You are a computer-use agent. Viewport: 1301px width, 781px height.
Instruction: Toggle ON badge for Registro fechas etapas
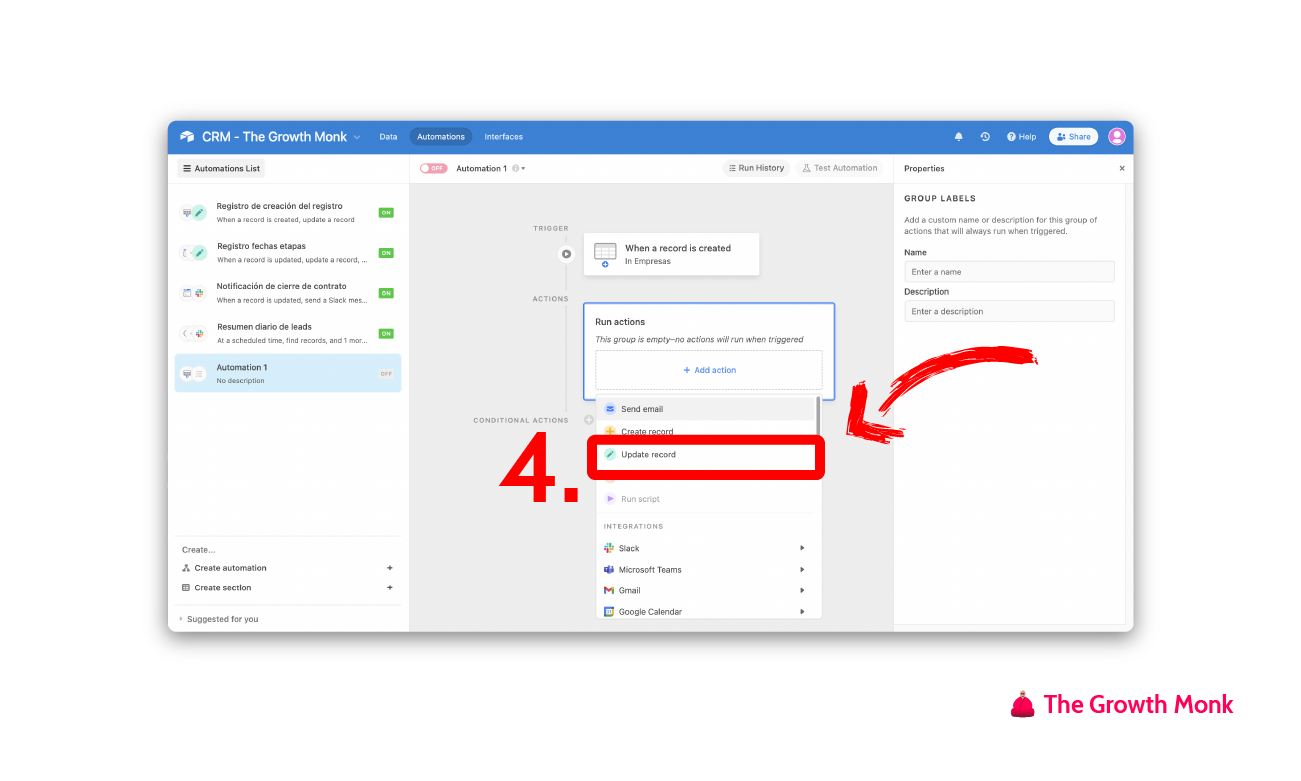(386, 253)
